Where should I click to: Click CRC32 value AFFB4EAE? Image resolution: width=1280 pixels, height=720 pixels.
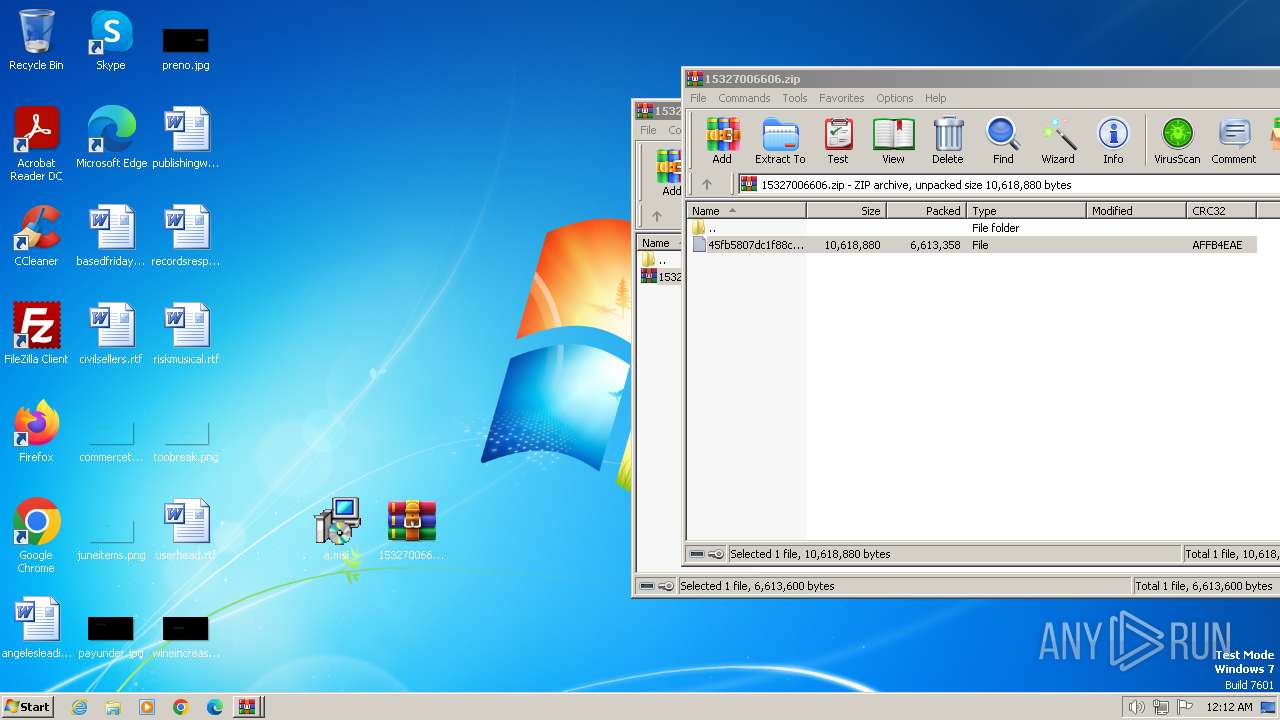[1217, 245]
